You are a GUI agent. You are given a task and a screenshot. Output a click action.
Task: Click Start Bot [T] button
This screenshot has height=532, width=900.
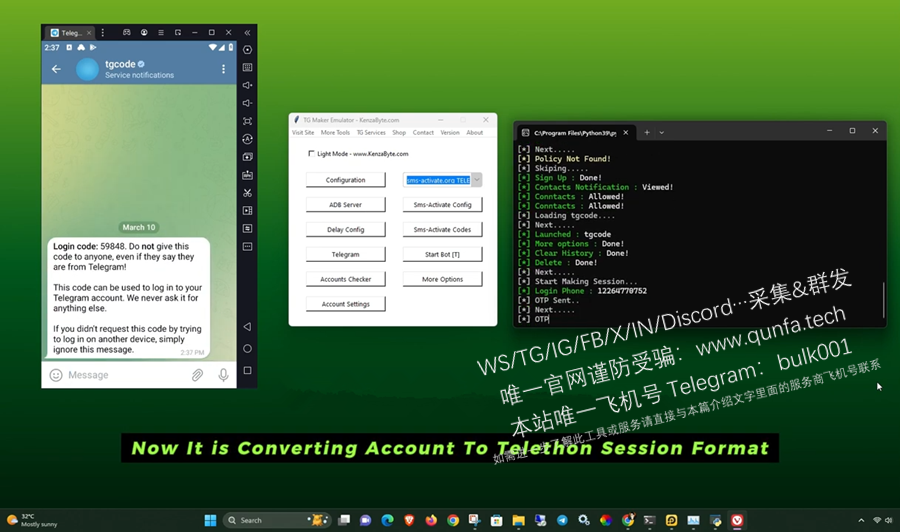(x=443, y=254)
